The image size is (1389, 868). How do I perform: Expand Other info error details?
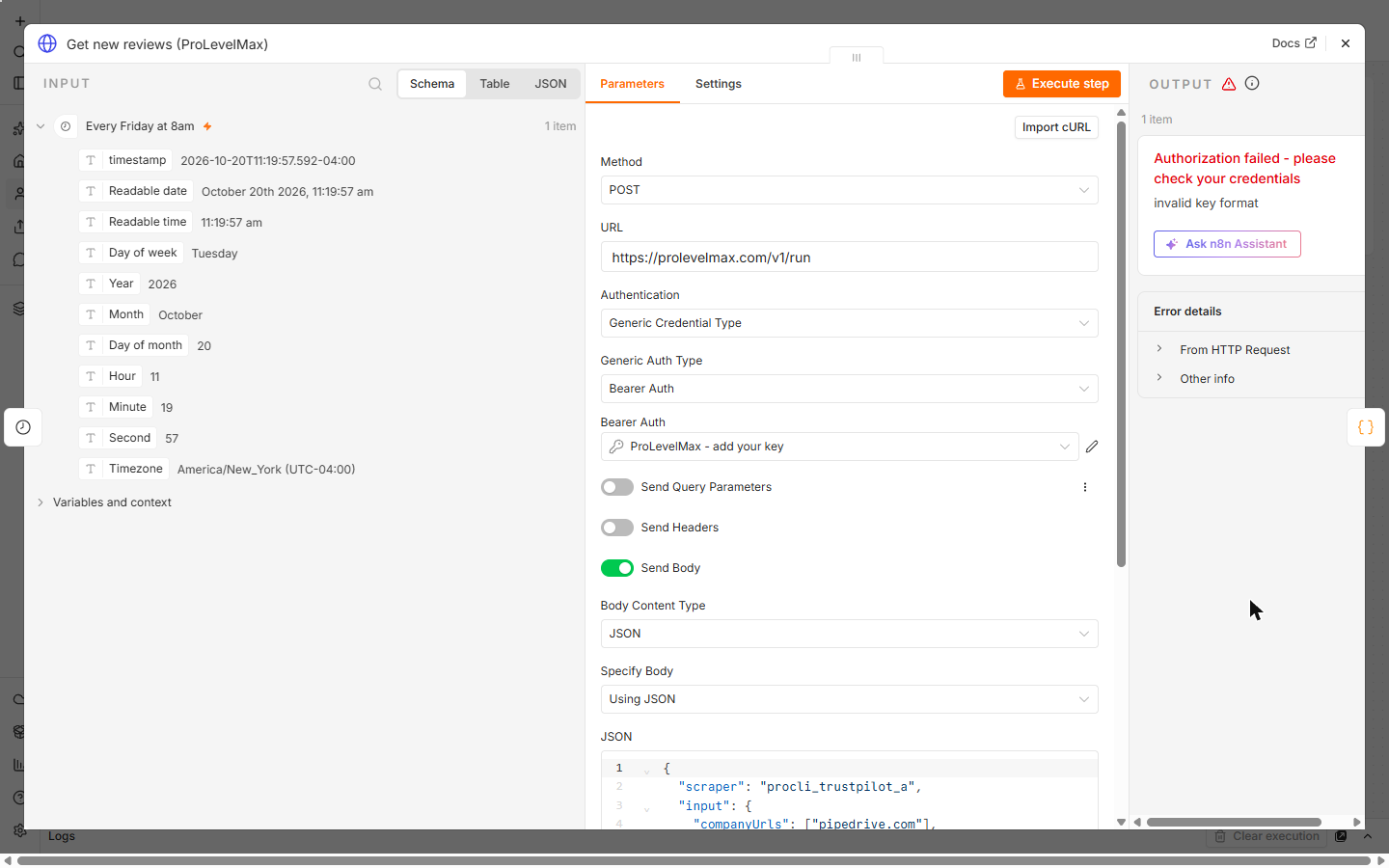[1159, 378]
